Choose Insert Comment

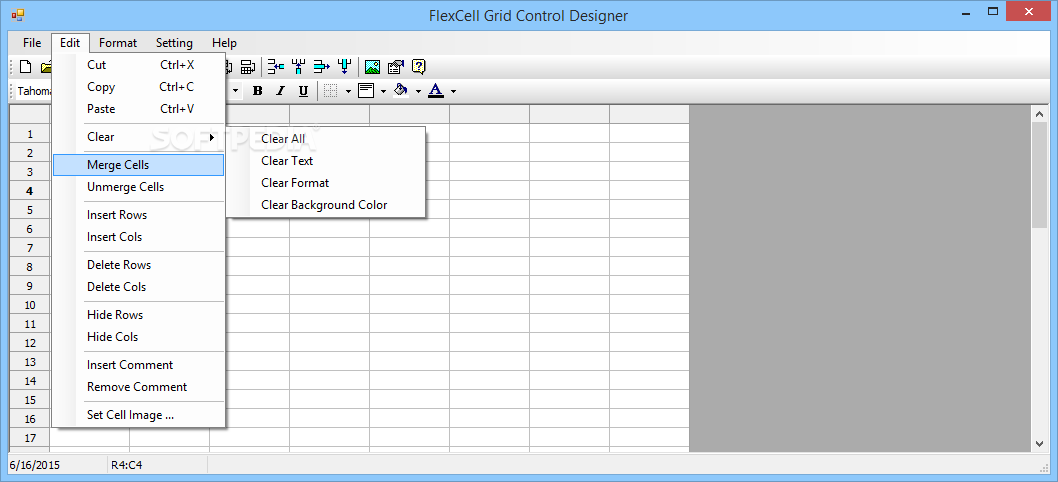(138, 365)
